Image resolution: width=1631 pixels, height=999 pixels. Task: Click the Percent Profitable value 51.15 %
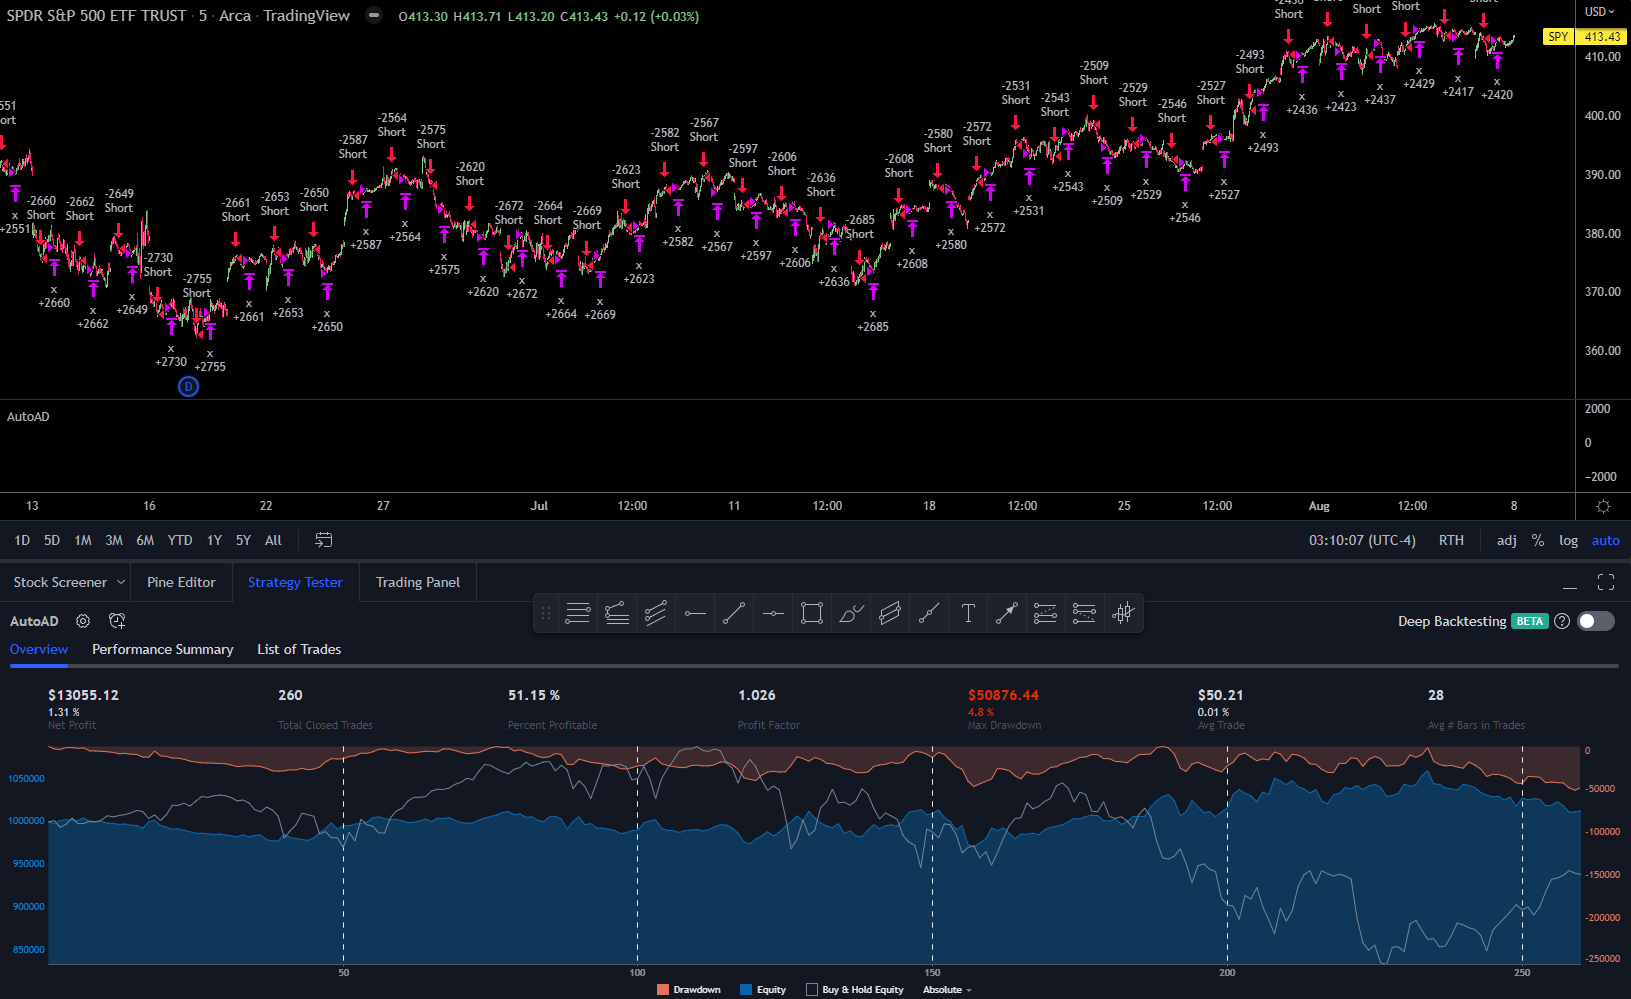click(x=534, y=695)
